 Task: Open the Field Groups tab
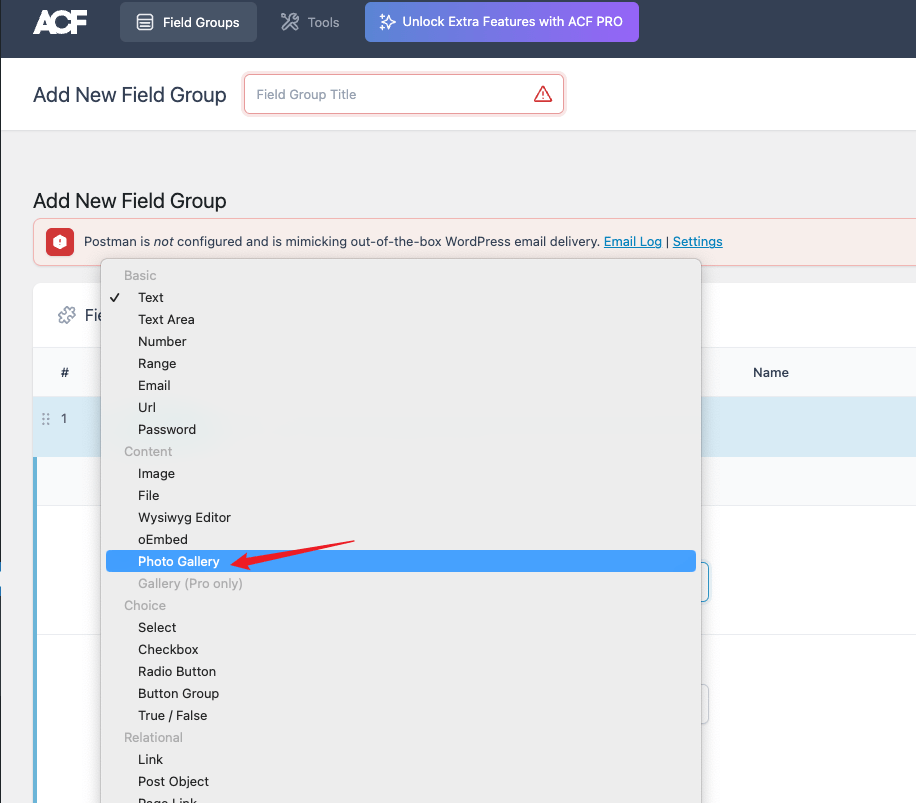click(188, 22)
